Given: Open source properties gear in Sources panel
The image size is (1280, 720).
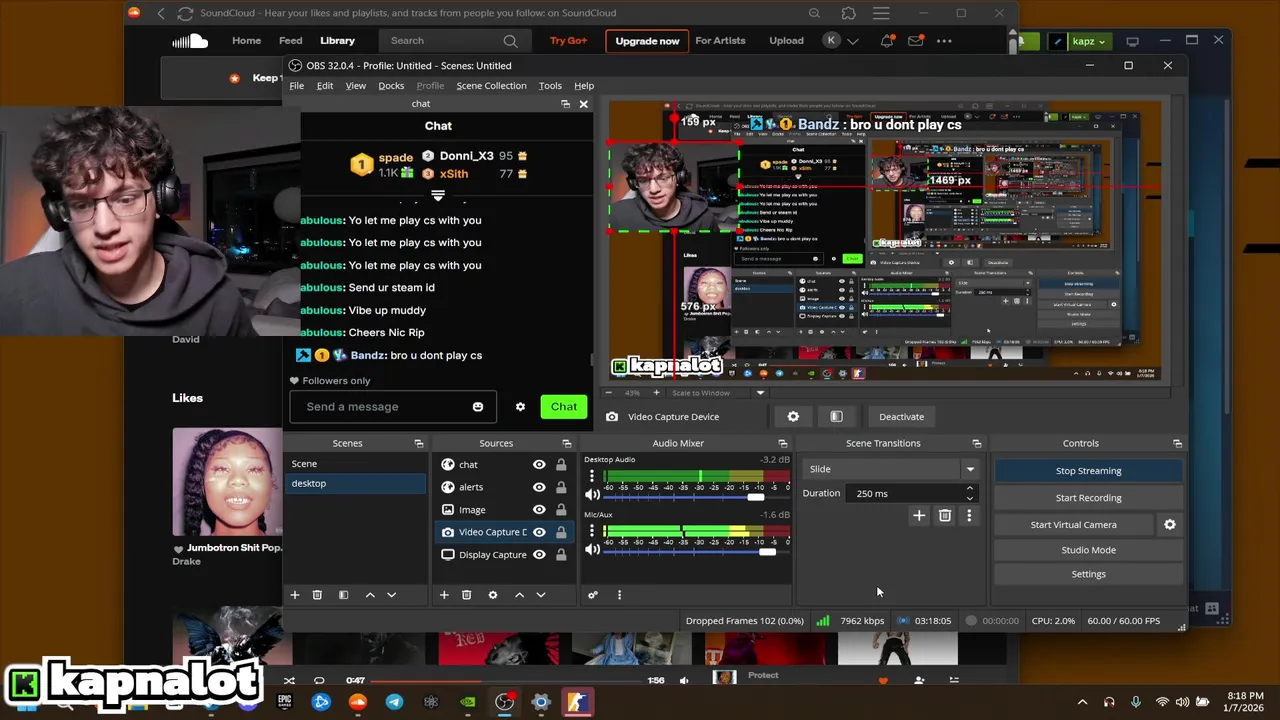Looking at the screenshot, I should (x=492, y=595).
